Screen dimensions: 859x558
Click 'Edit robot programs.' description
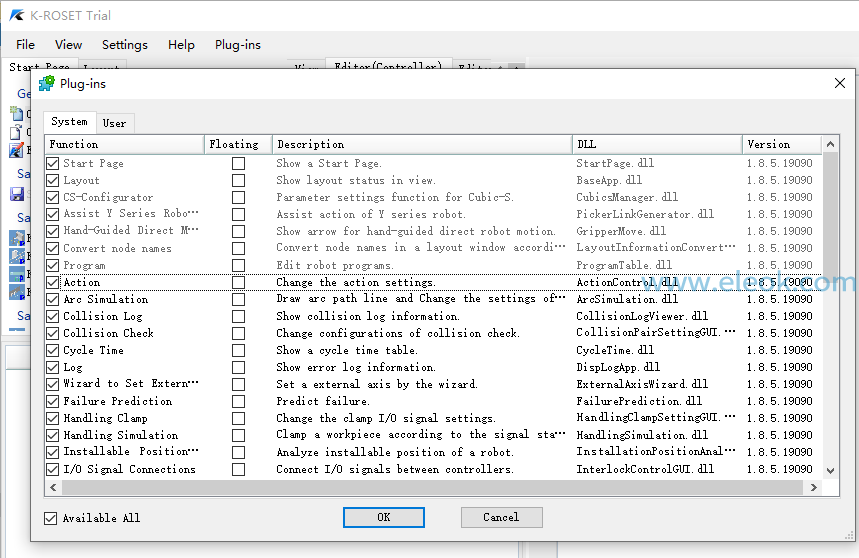pyautogui.click(x=335, y=265)
